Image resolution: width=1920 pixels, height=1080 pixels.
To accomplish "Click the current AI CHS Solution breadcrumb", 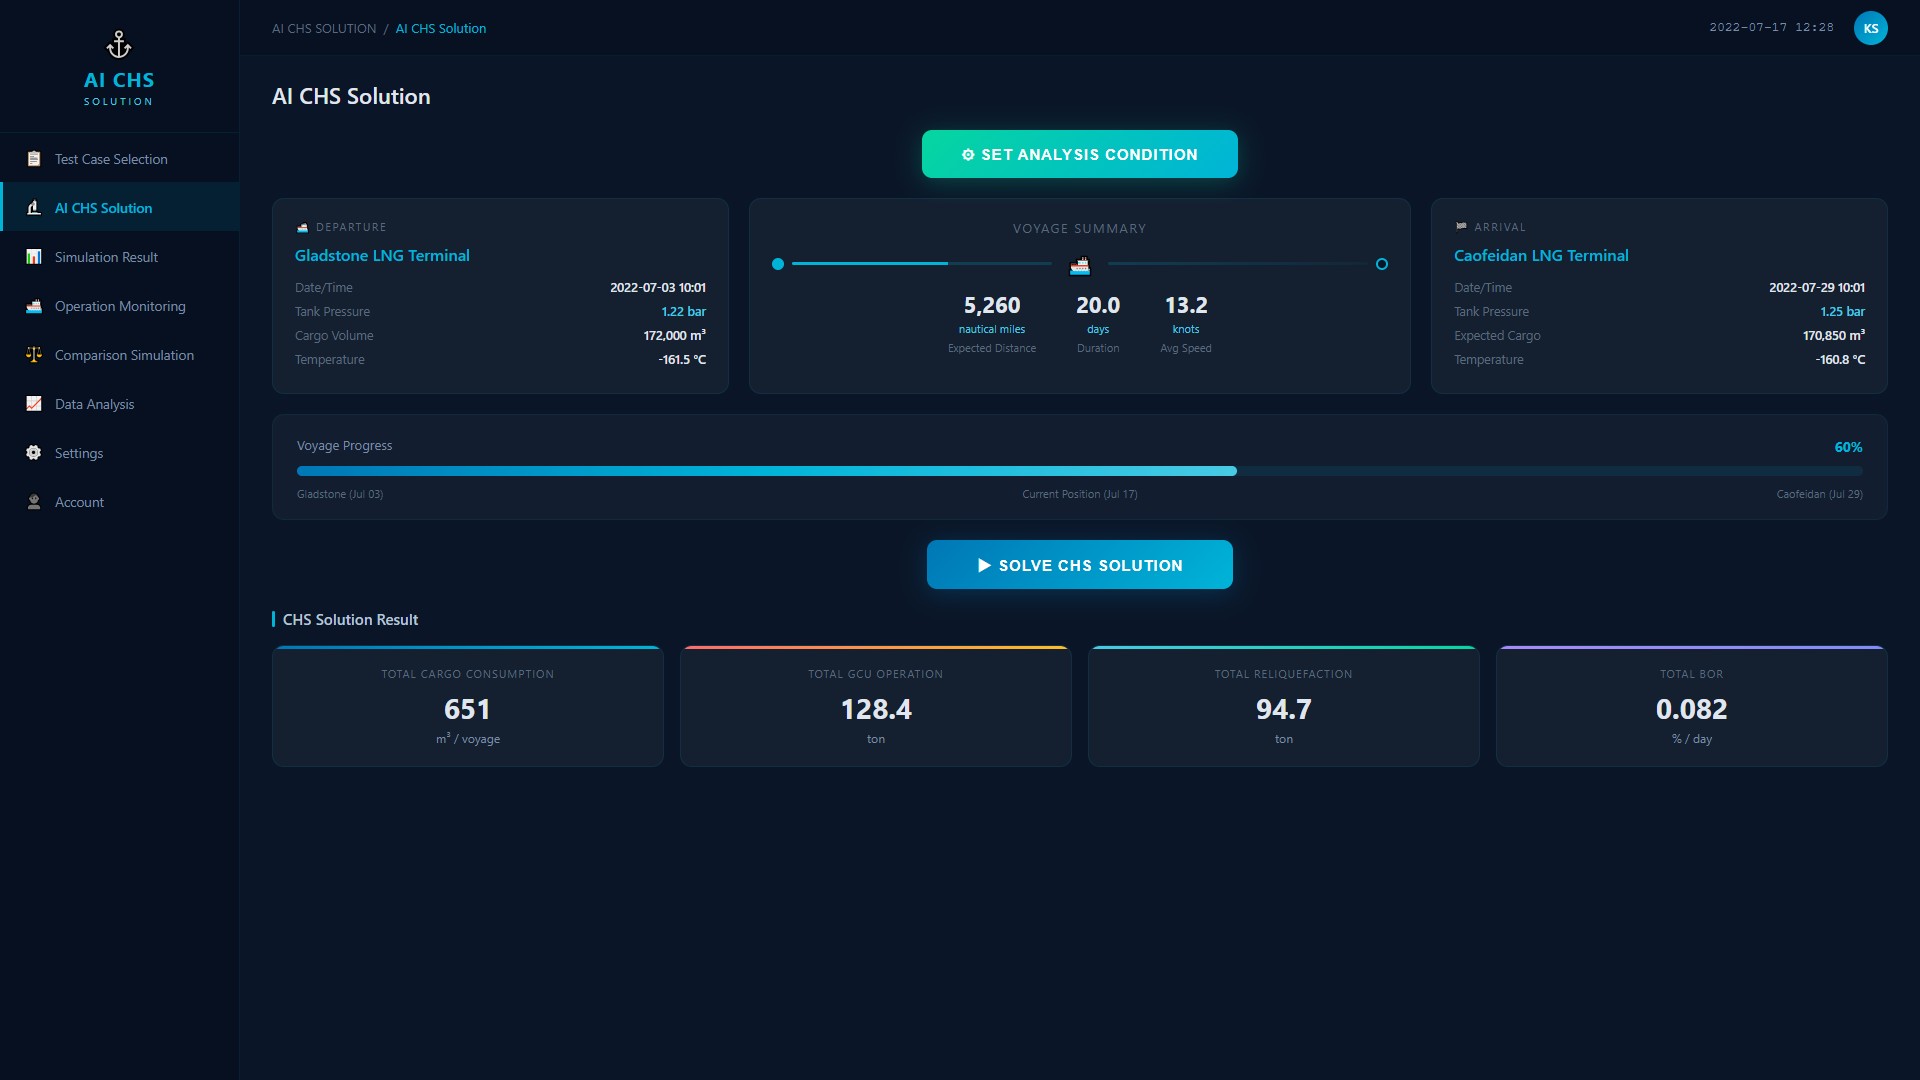I will click(x=441, y=29).
